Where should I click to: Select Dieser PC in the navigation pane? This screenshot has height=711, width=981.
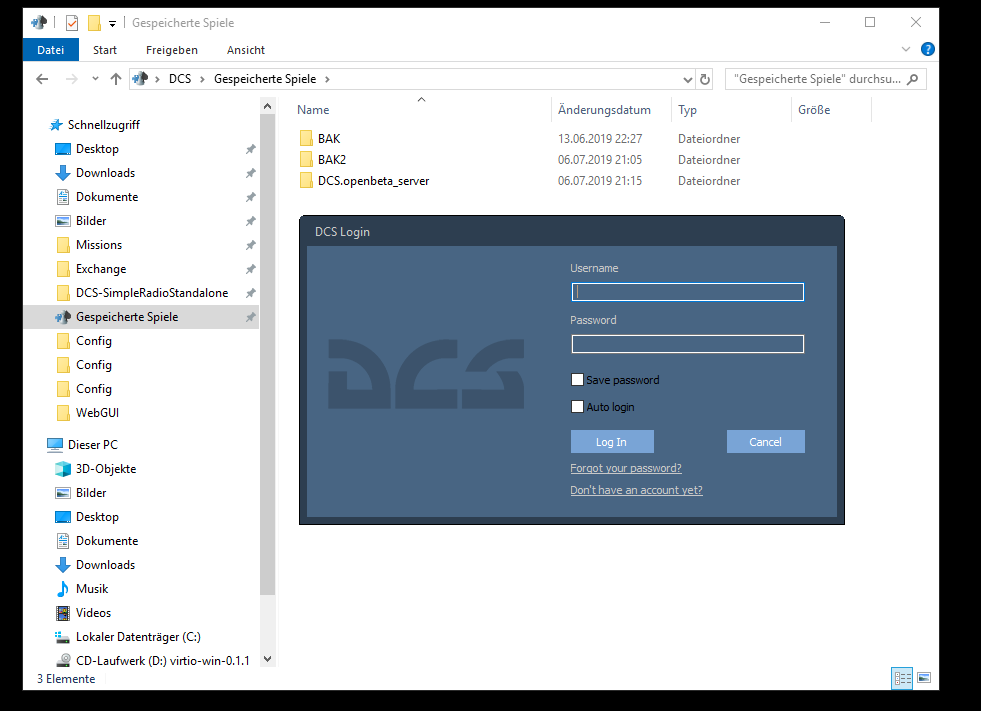(x=93, y=445)
